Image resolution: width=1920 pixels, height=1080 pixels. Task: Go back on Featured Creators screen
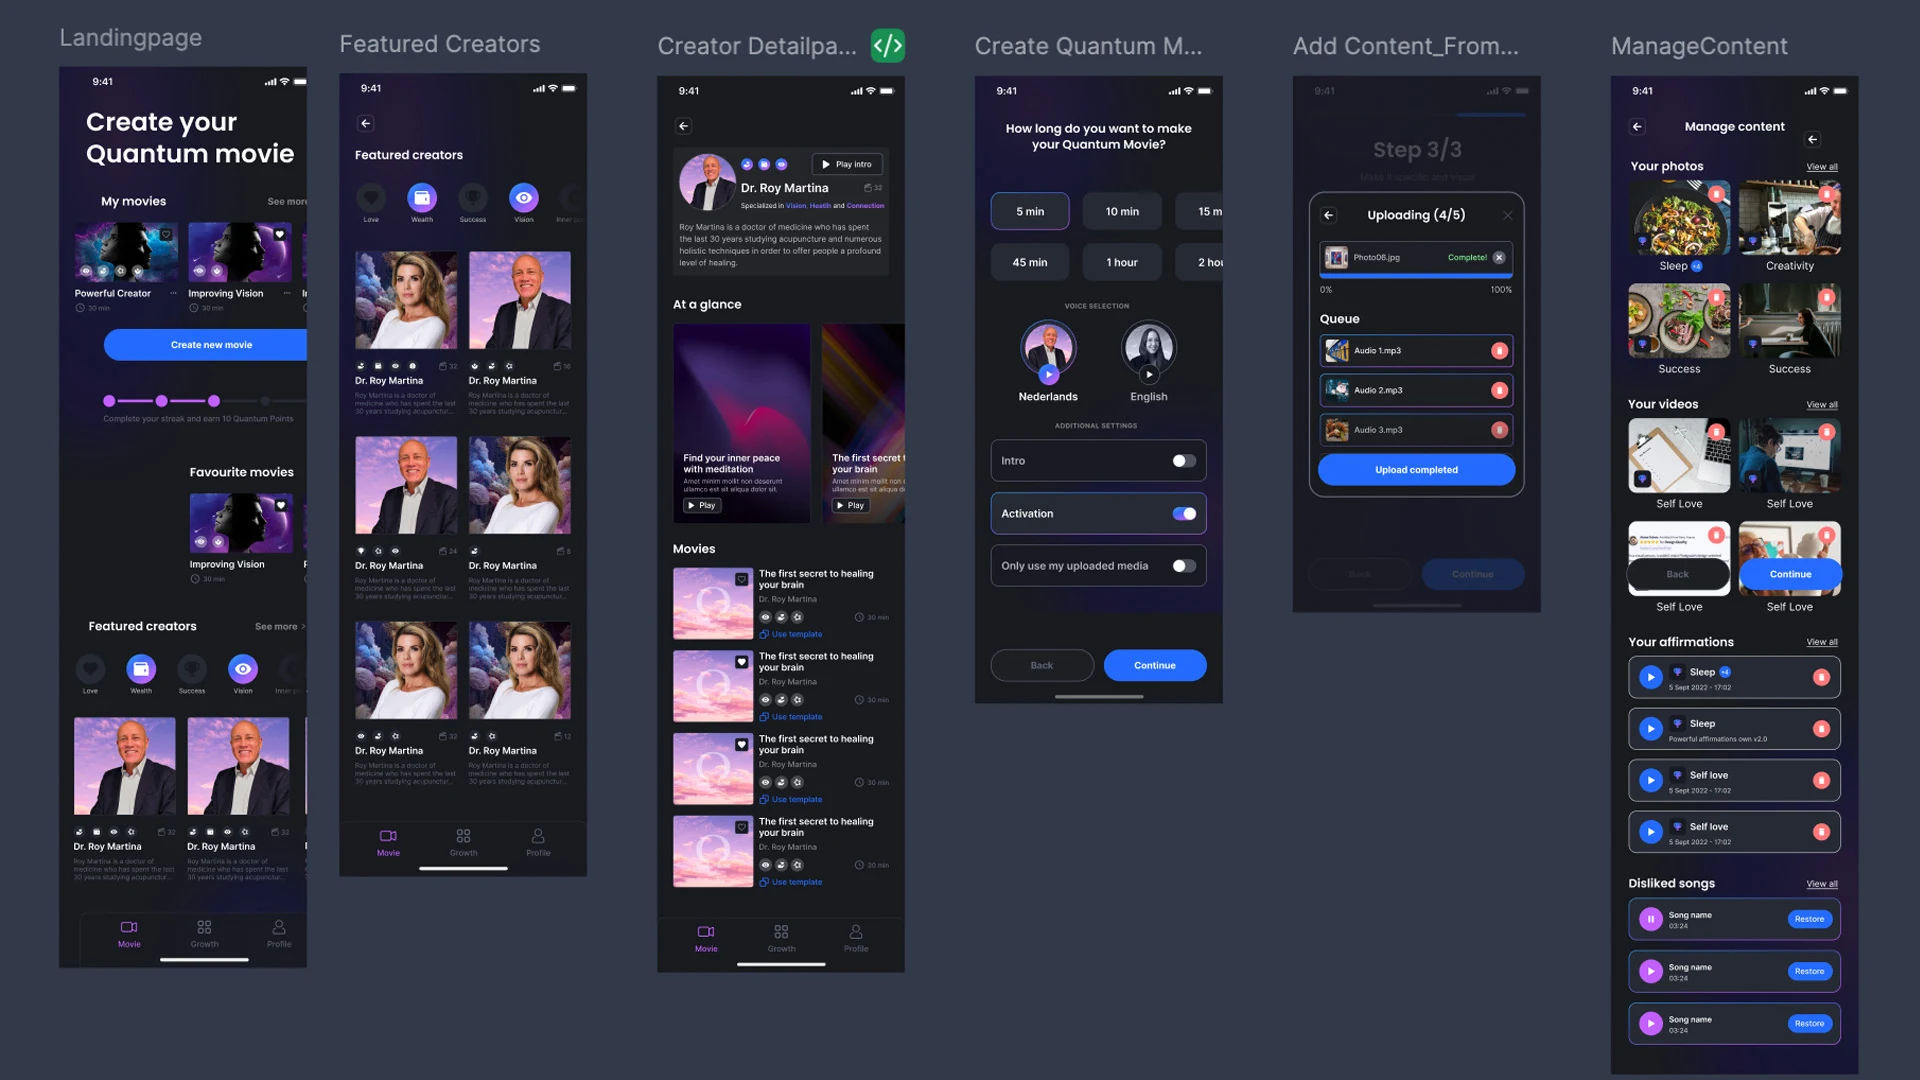pyautogui.click(x=365, y=124)
